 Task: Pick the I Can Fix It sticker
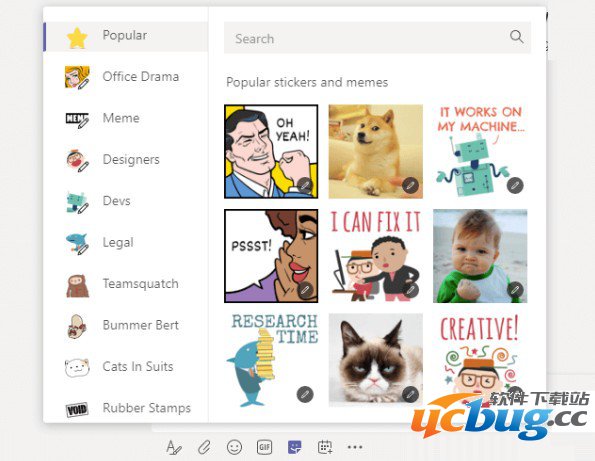pyautogui.click(x=376, y=256)
